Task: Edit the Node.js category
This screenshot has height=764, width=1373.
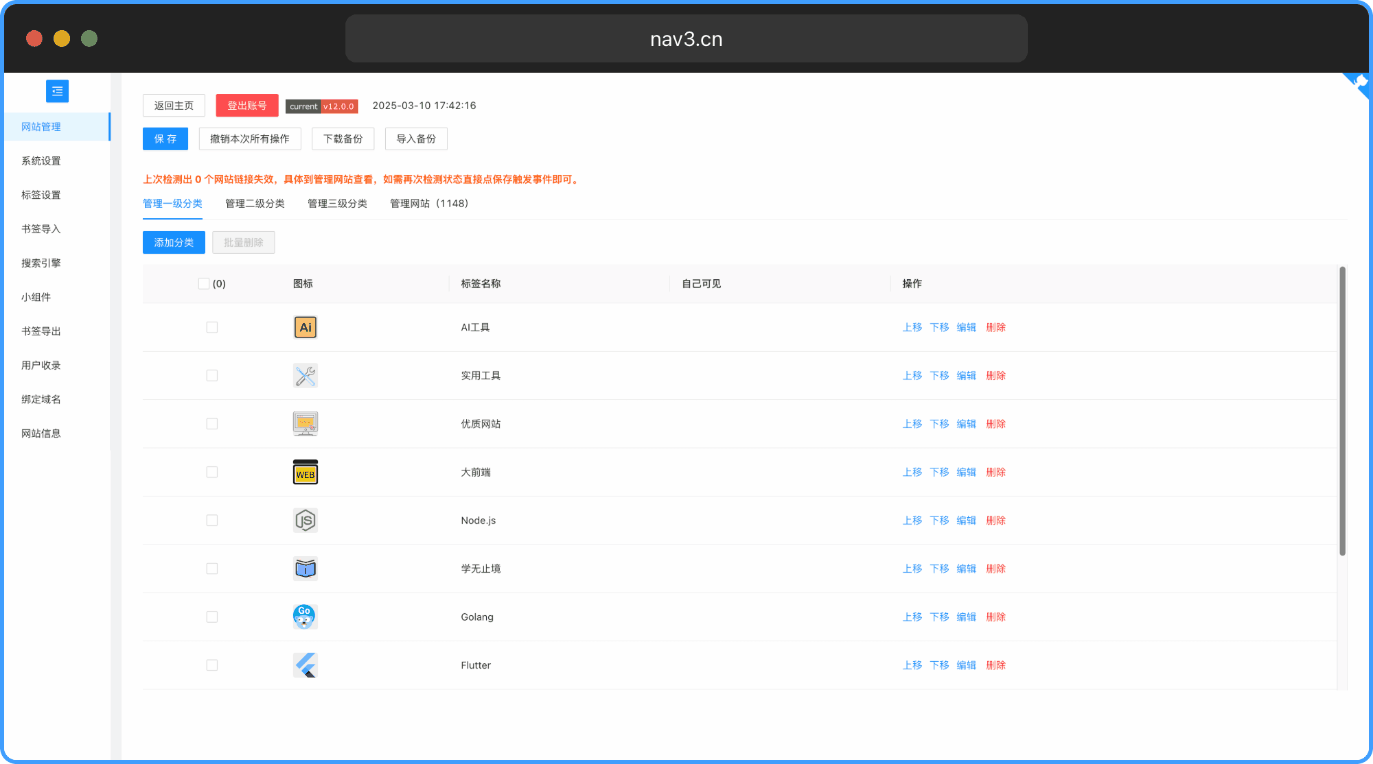Action: (966, 520)
